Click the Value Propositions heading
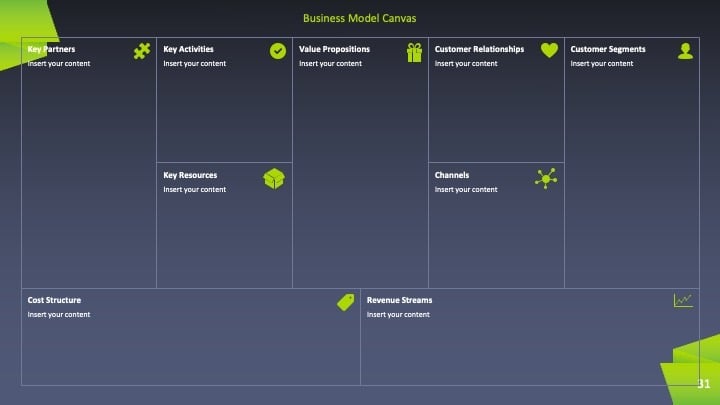The image size is (720, 405). (334, 49)
